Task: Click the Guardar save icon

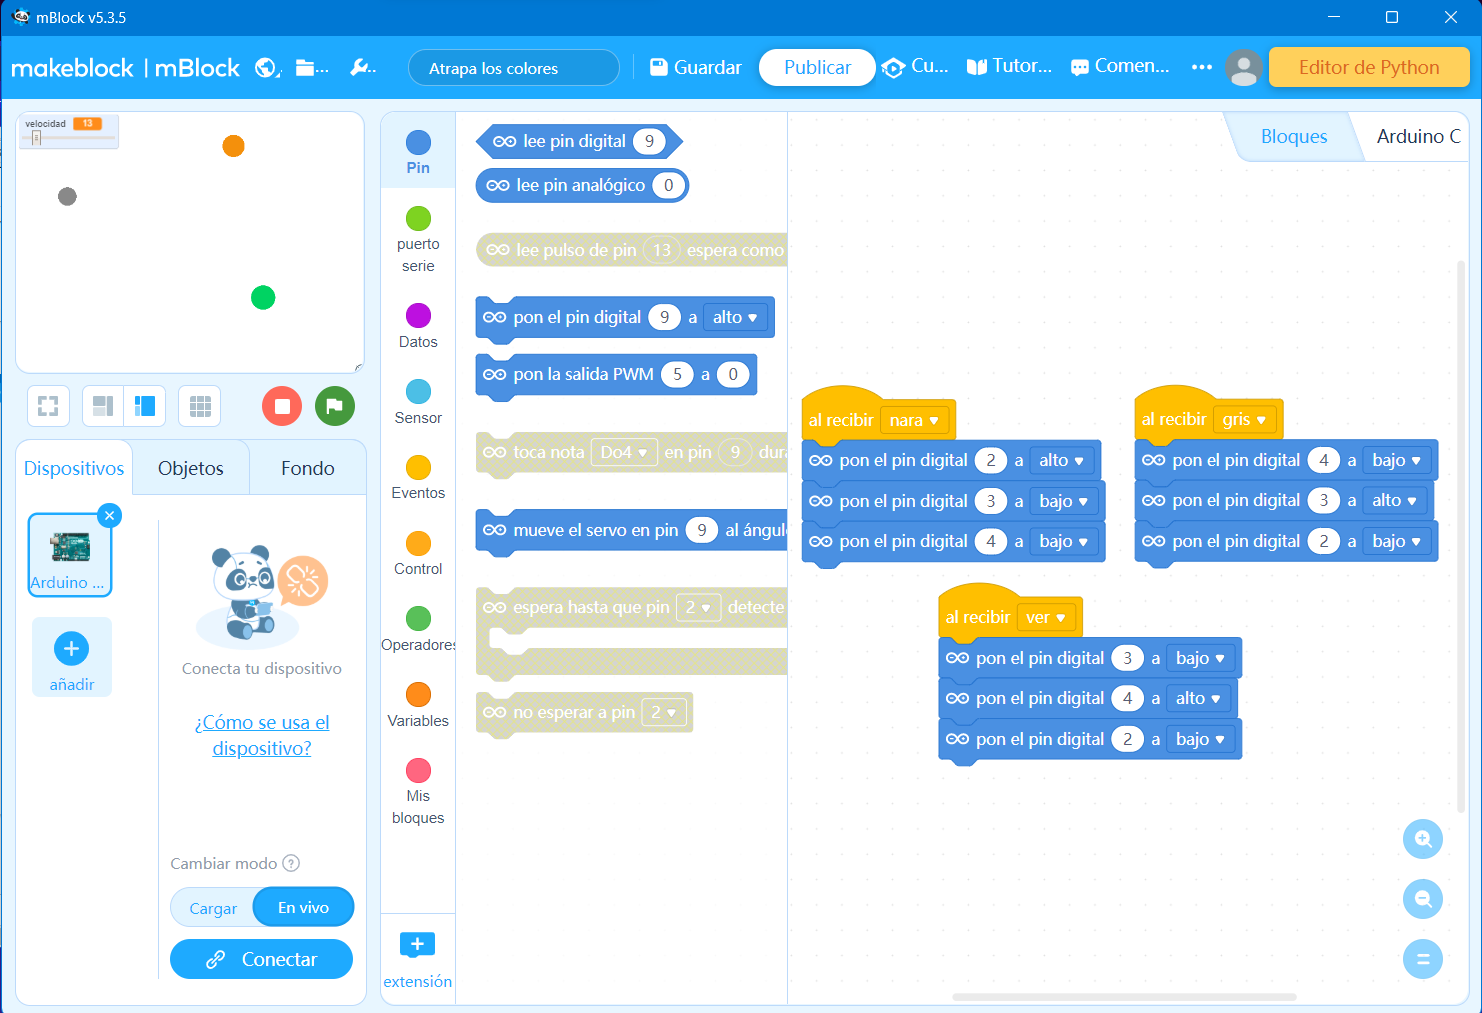Action: tap(659, 67)
